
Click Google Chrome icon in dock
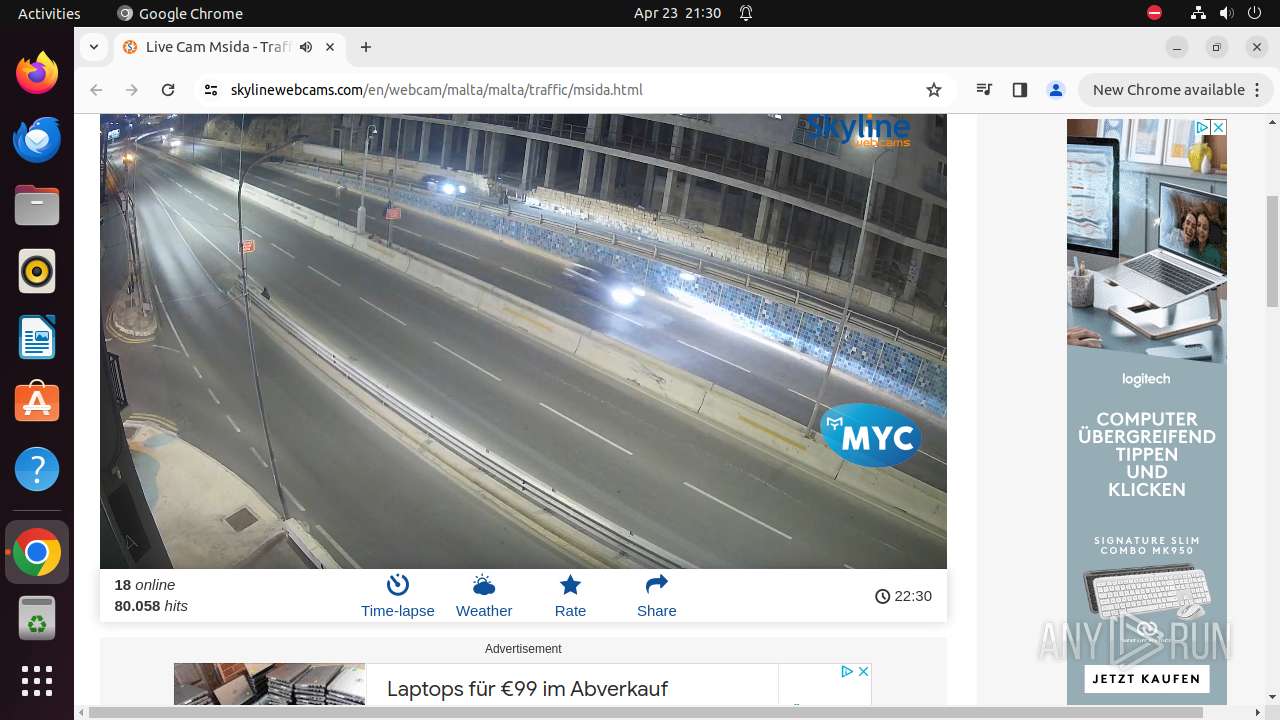37,552
